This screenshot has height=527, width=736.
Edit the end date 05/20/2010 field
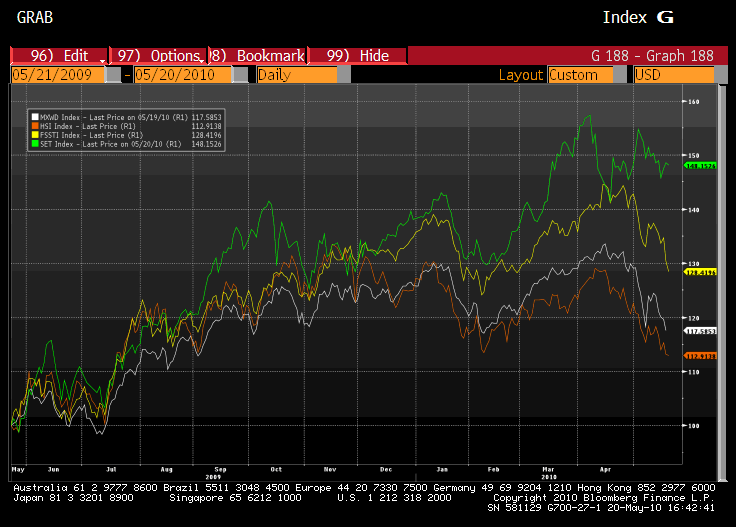[183, 75]
